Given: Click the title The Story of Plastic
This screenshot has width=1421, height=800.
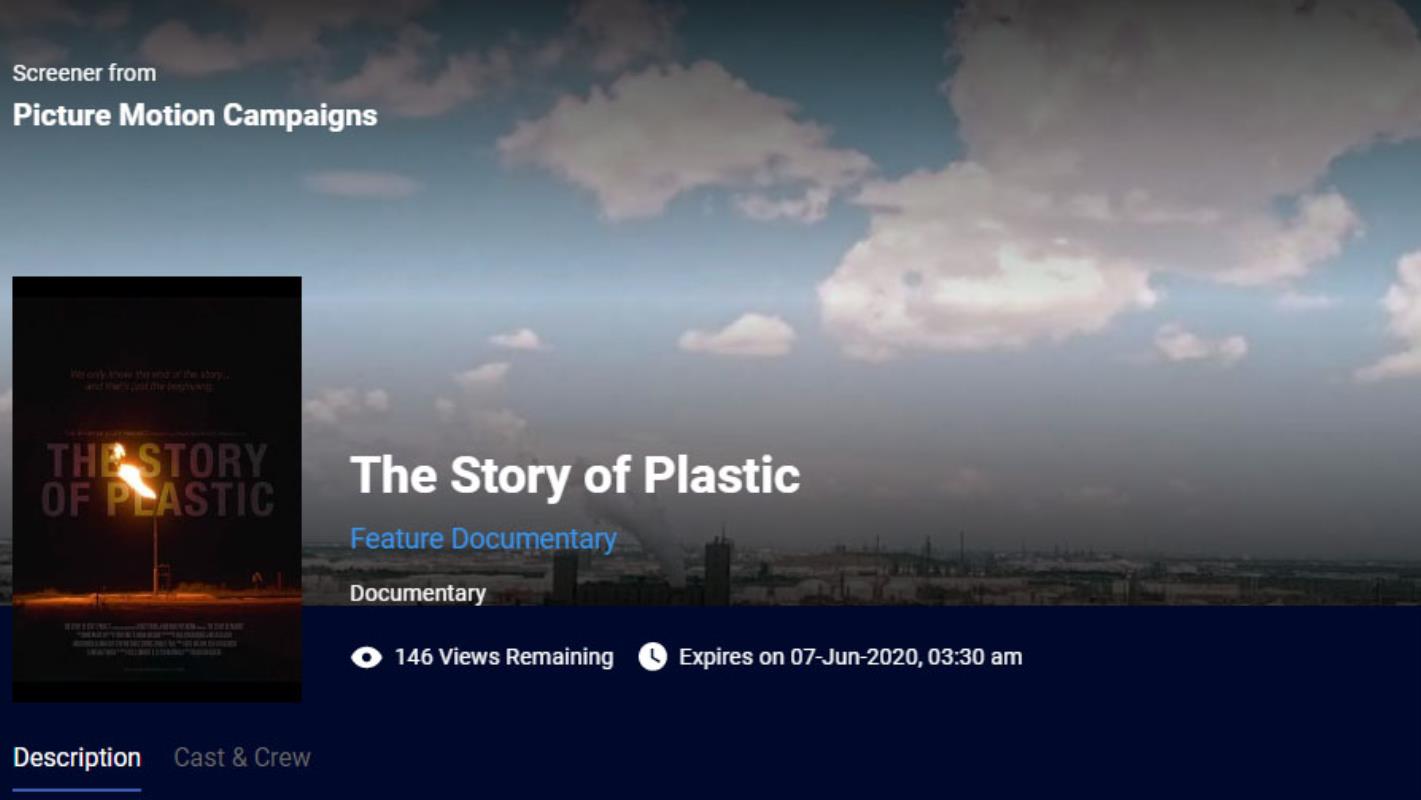Looking at the screenshot, I should coord(575,474).
